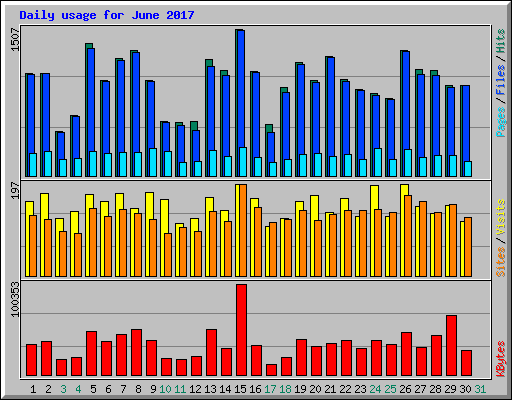Click day 16 on the bottom axis
The width and height of the screenshot is (512, 400).
pyautogui.click(x=255, y=389)
